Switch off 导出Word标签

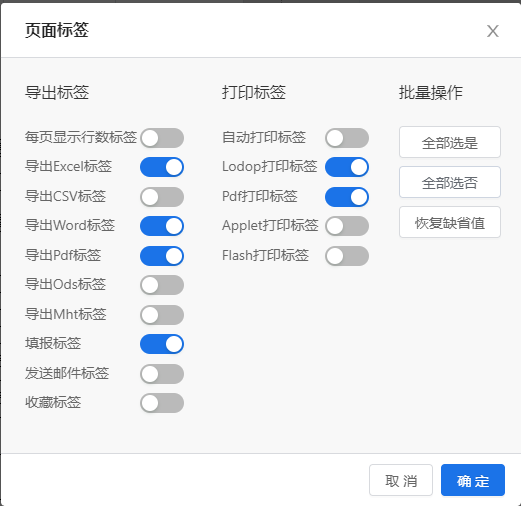click(x=162, y=226)
